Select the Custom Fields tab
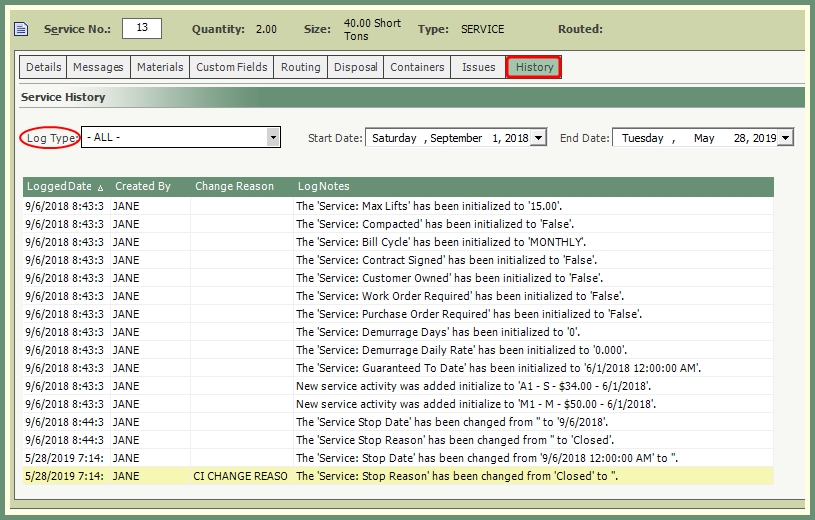 coord(231,67)
